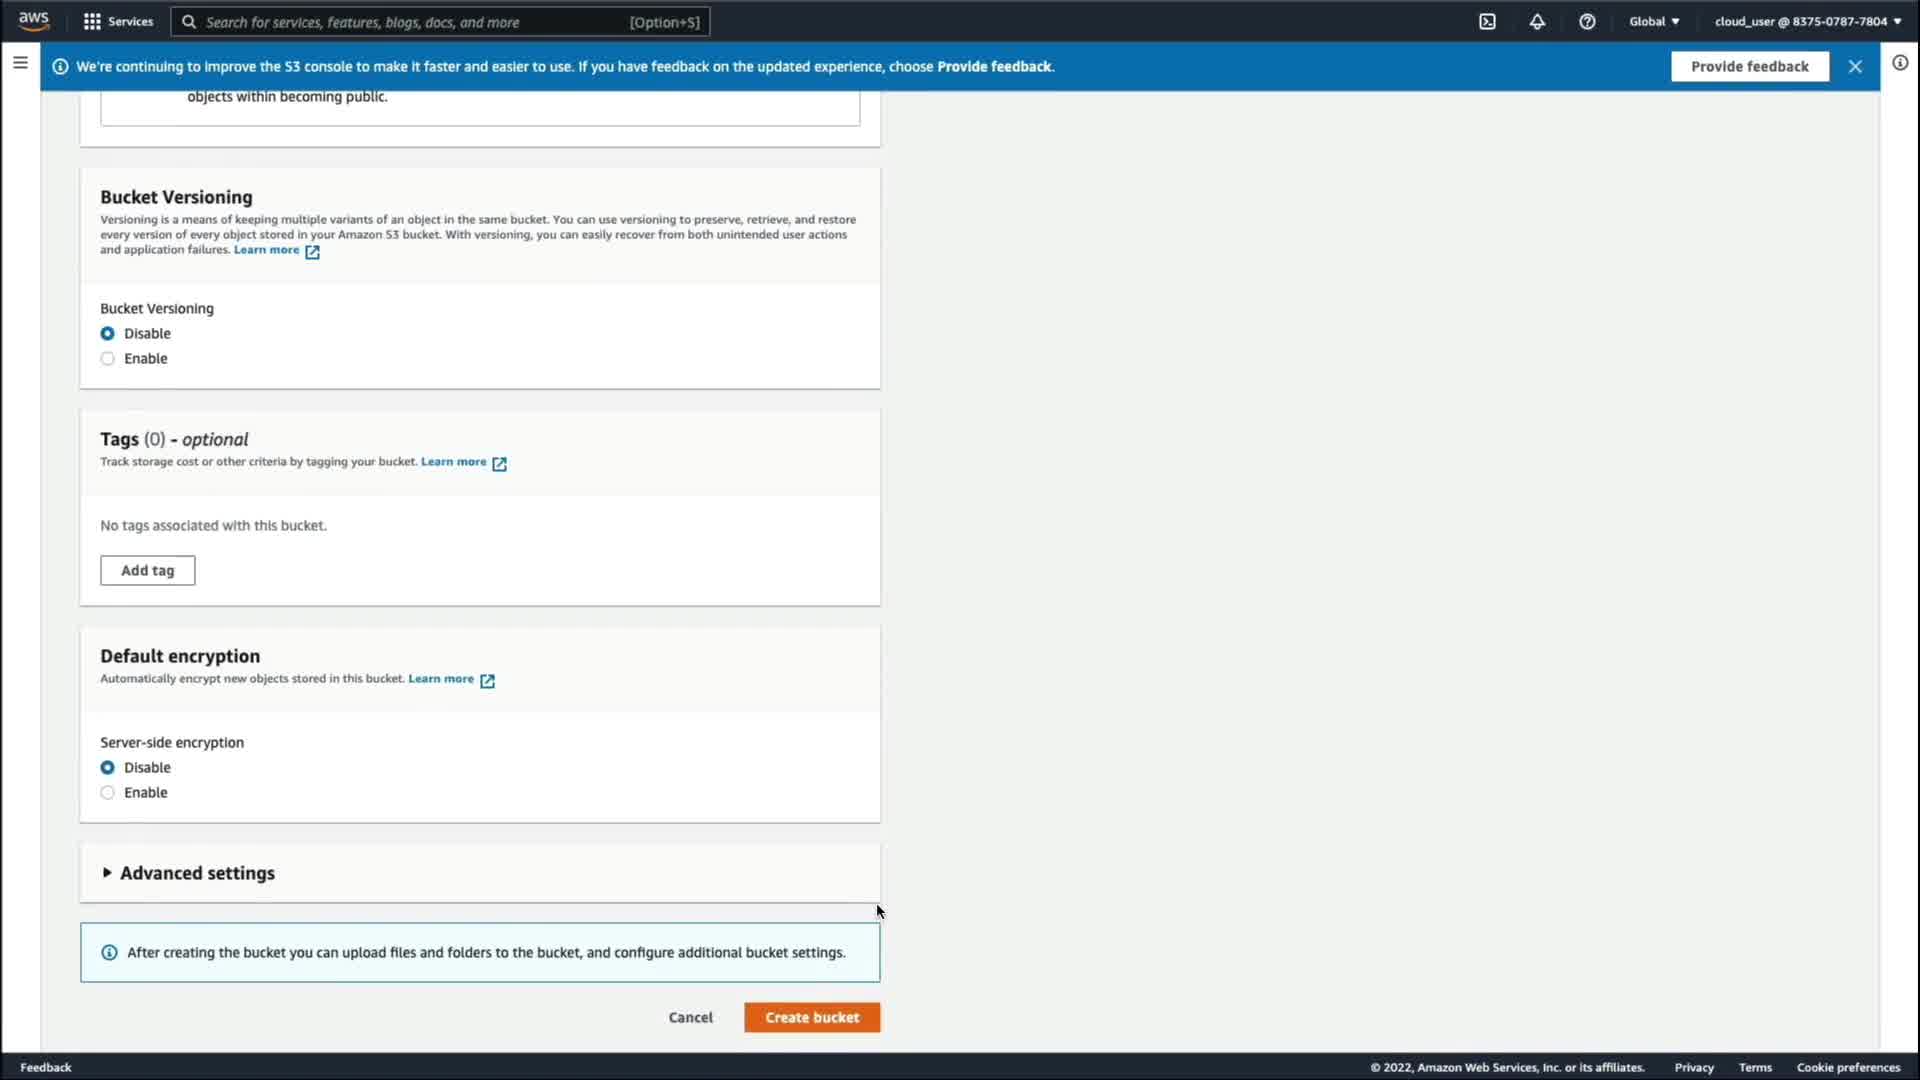Screen dimensions: 1920x1080
Task: Select Enable for Bucket Versioning
Action: (108, 359)
